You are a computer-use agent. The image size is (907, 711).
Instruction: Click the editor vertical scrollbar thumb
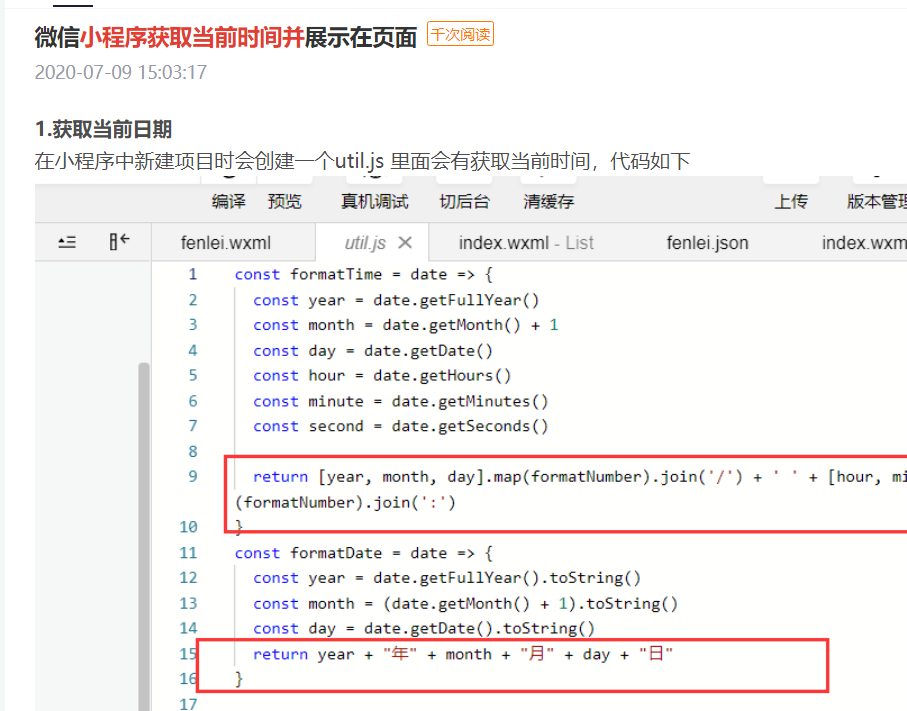click(144, 535)
